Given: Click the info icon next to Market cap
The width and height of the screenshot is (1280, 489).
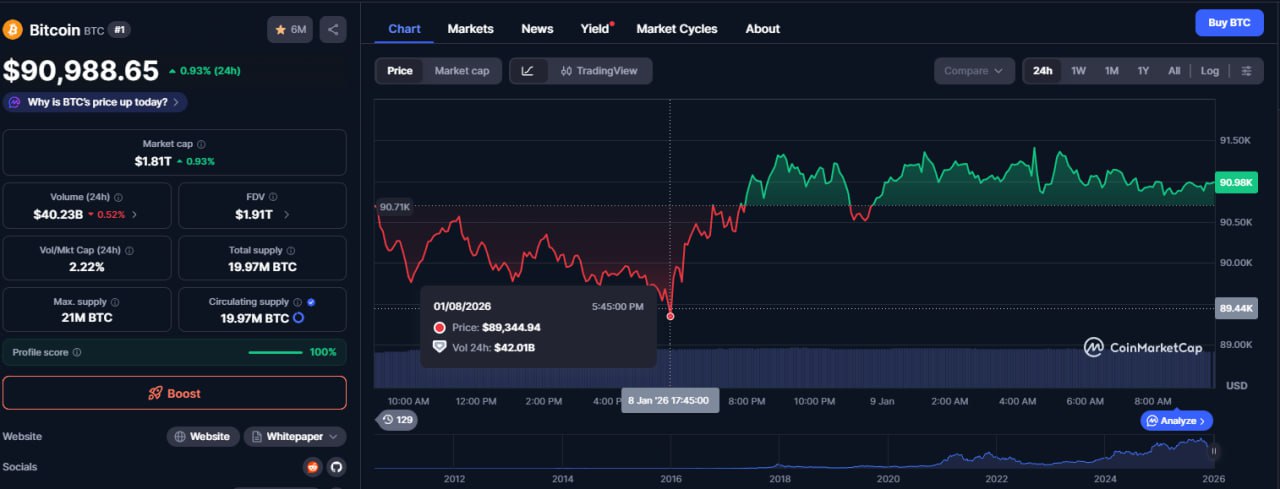Looking at the screenshot, I should [x=201, y=144].
